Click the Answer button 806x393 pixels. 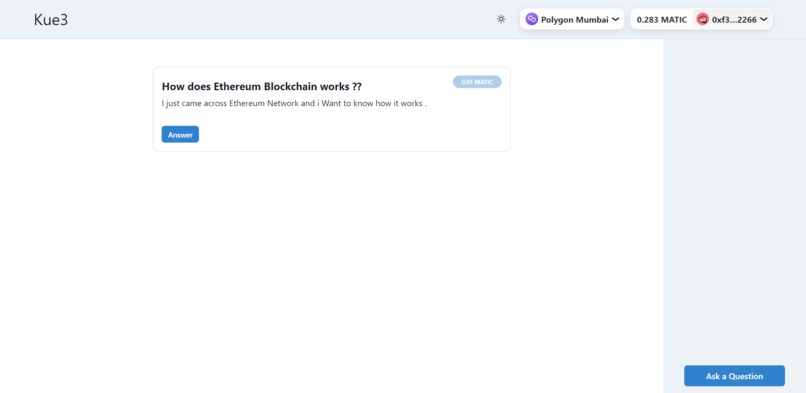(x=180, y=135)
